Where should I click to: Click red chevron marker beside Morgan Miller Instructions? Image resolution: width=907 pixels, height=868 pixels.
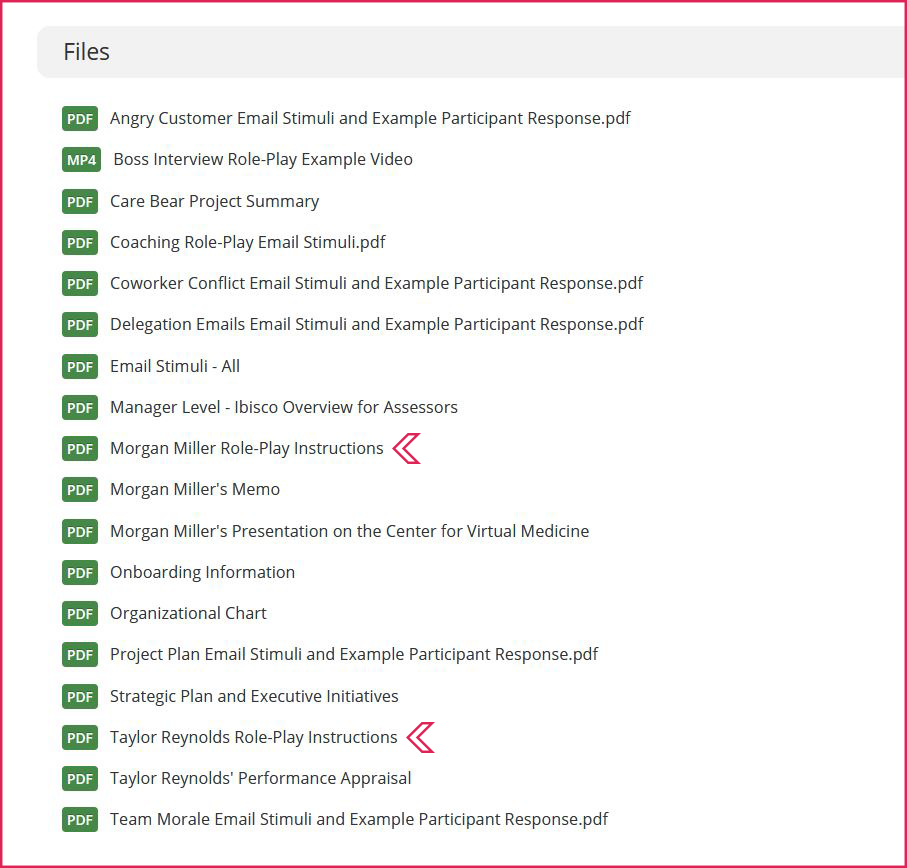406,449
